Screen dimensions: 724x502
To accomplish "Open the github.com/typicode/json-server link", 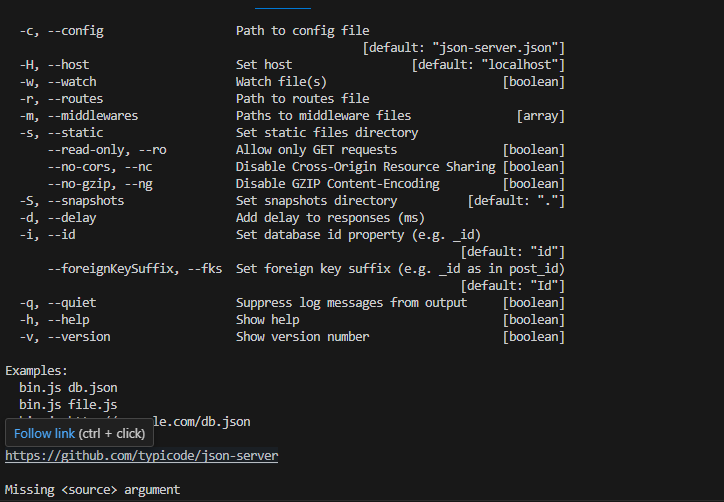I will point(141,455).
